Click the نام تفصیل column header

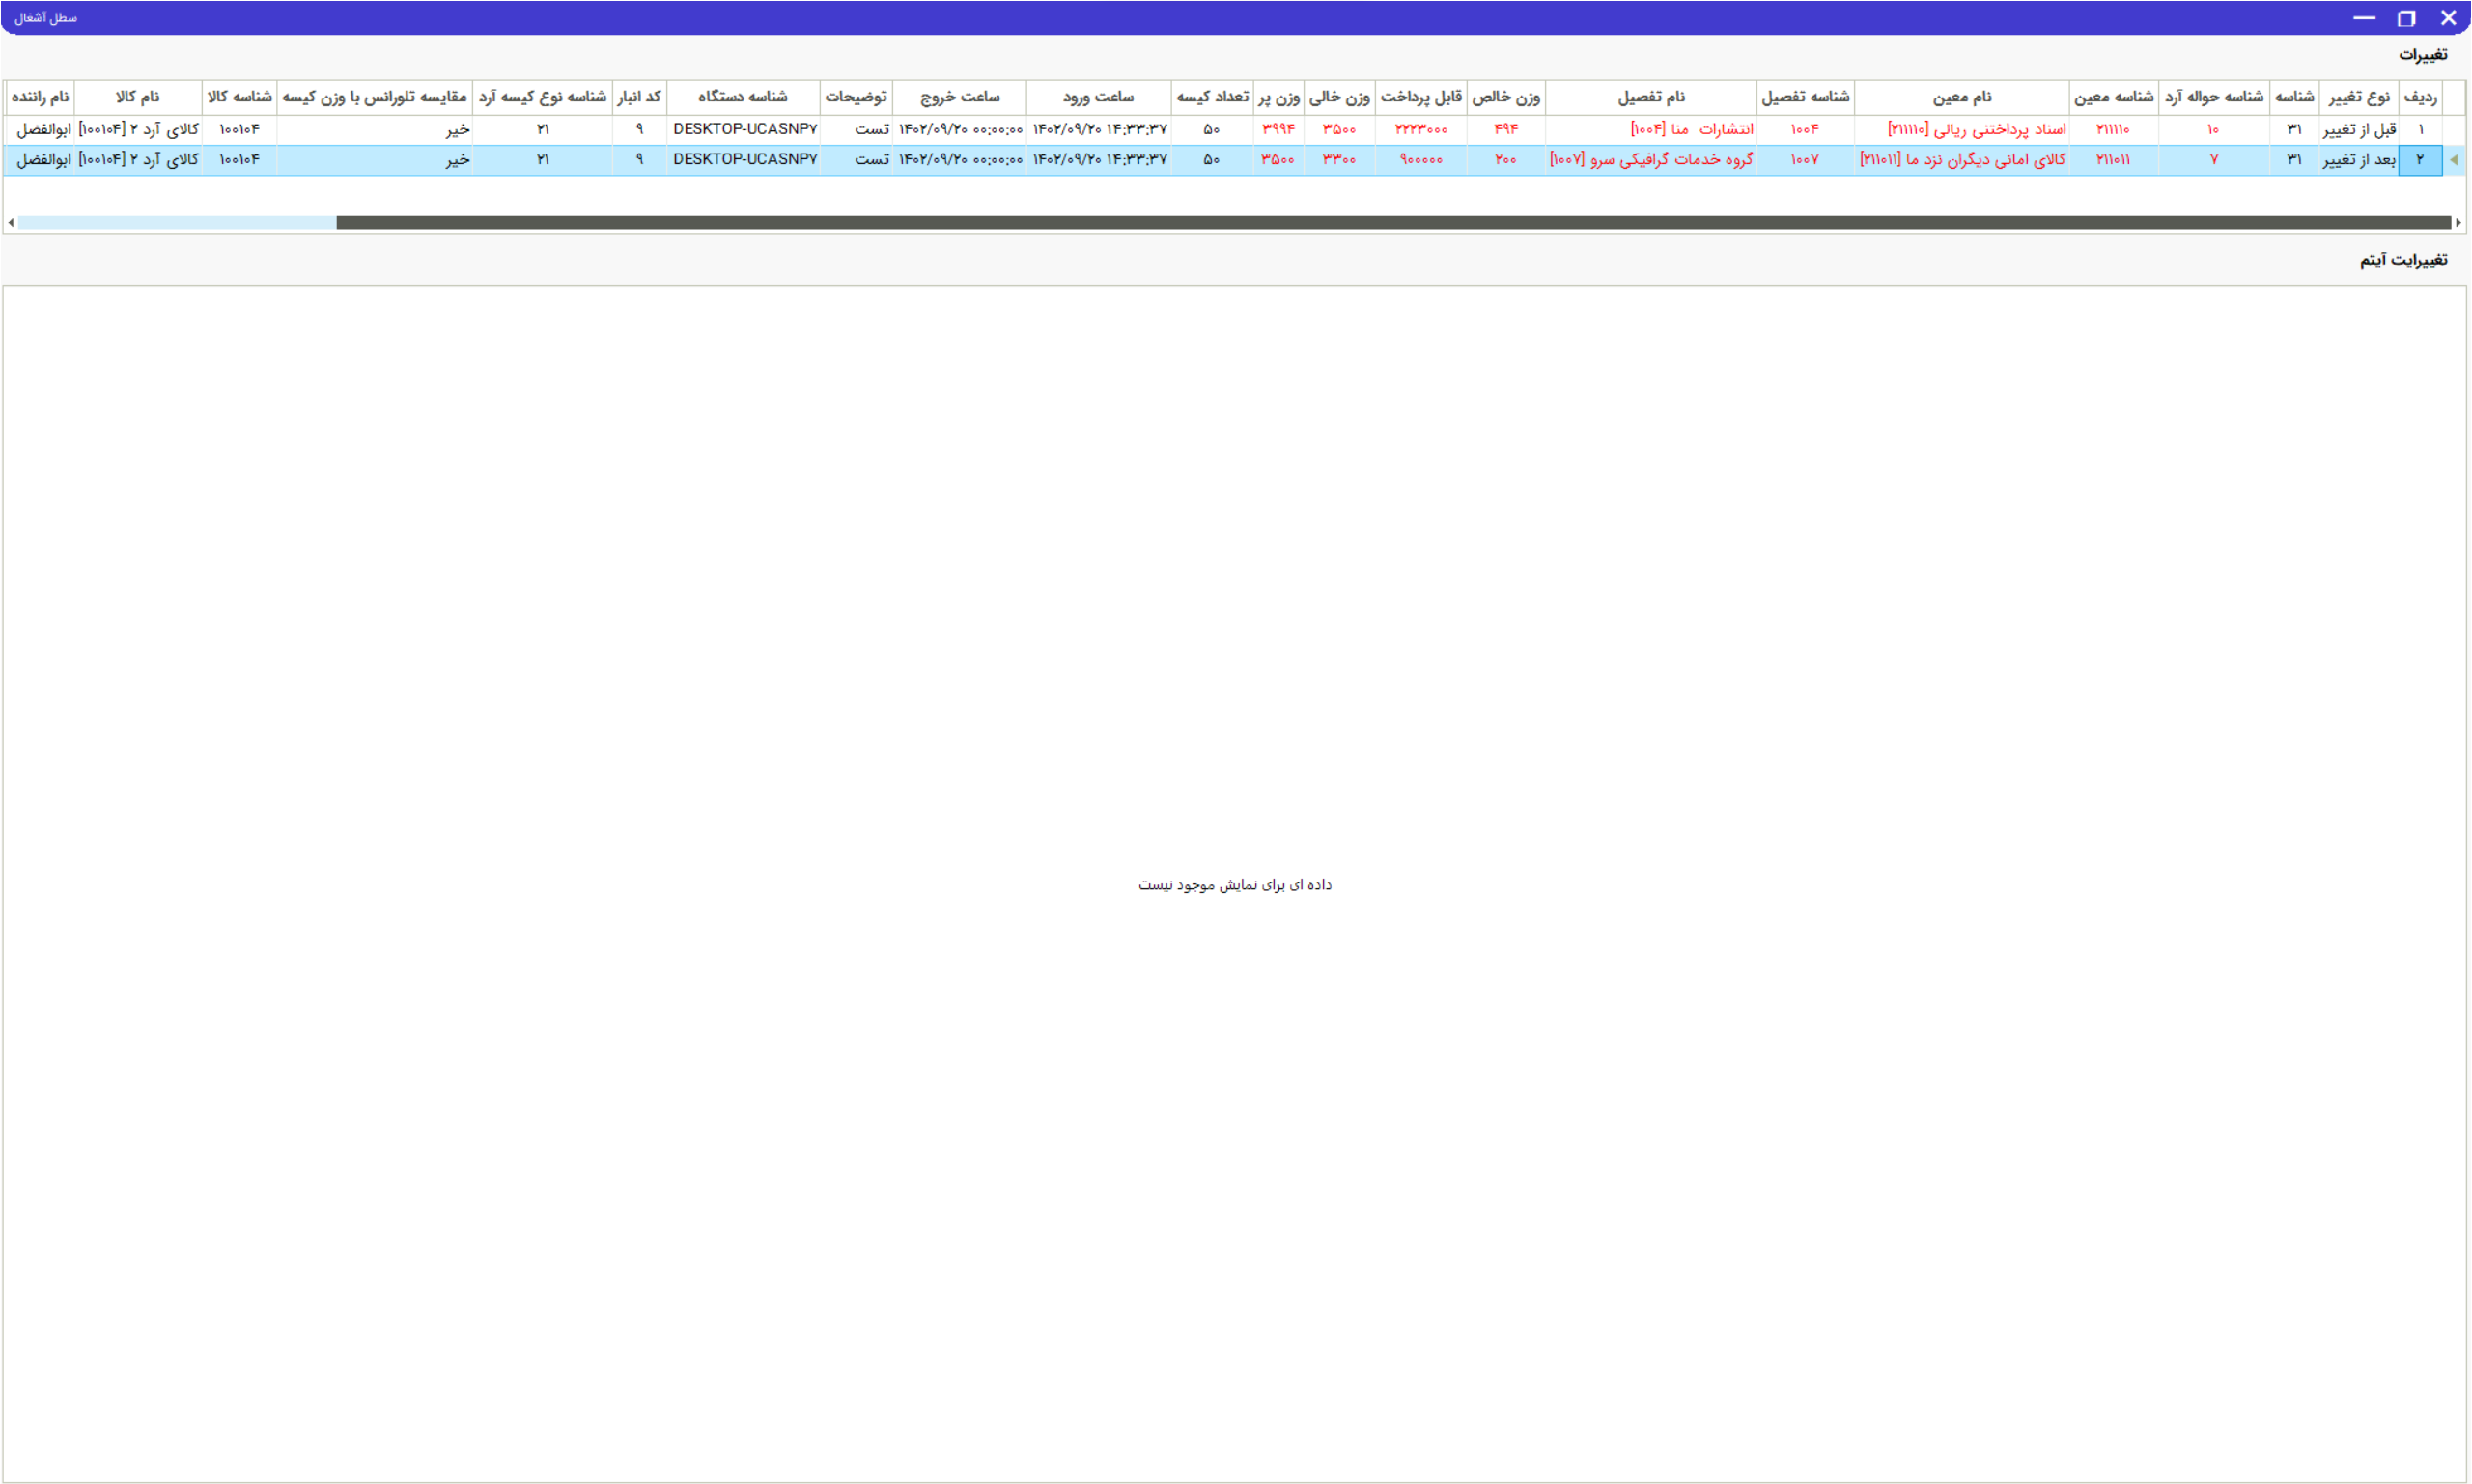pos(1650,97)
